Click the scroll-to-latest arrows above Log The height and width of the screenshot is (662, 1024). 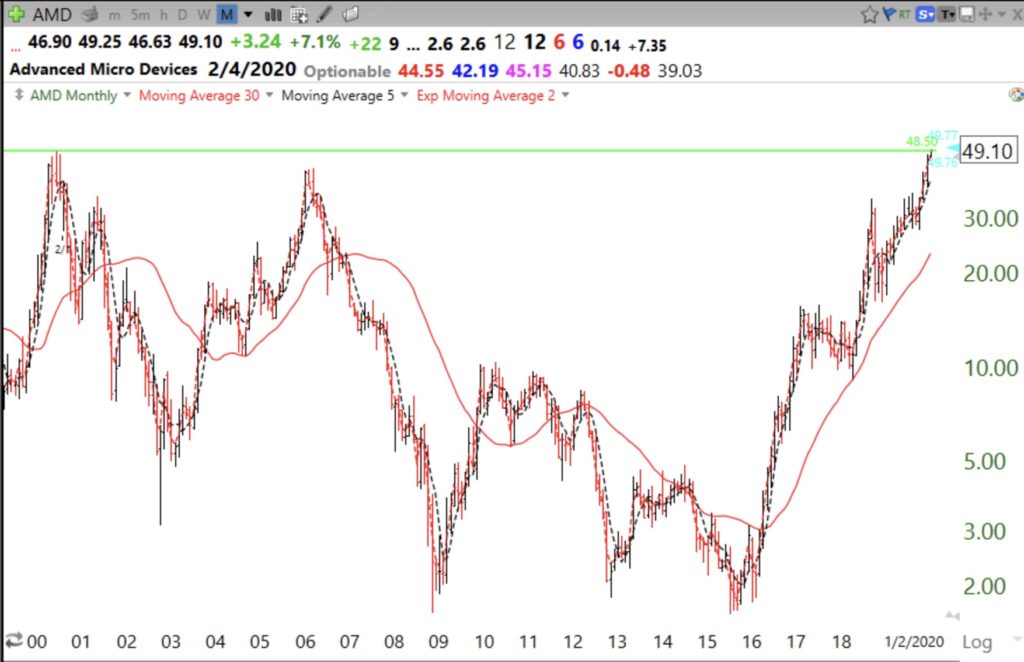(x=953, y=615)
